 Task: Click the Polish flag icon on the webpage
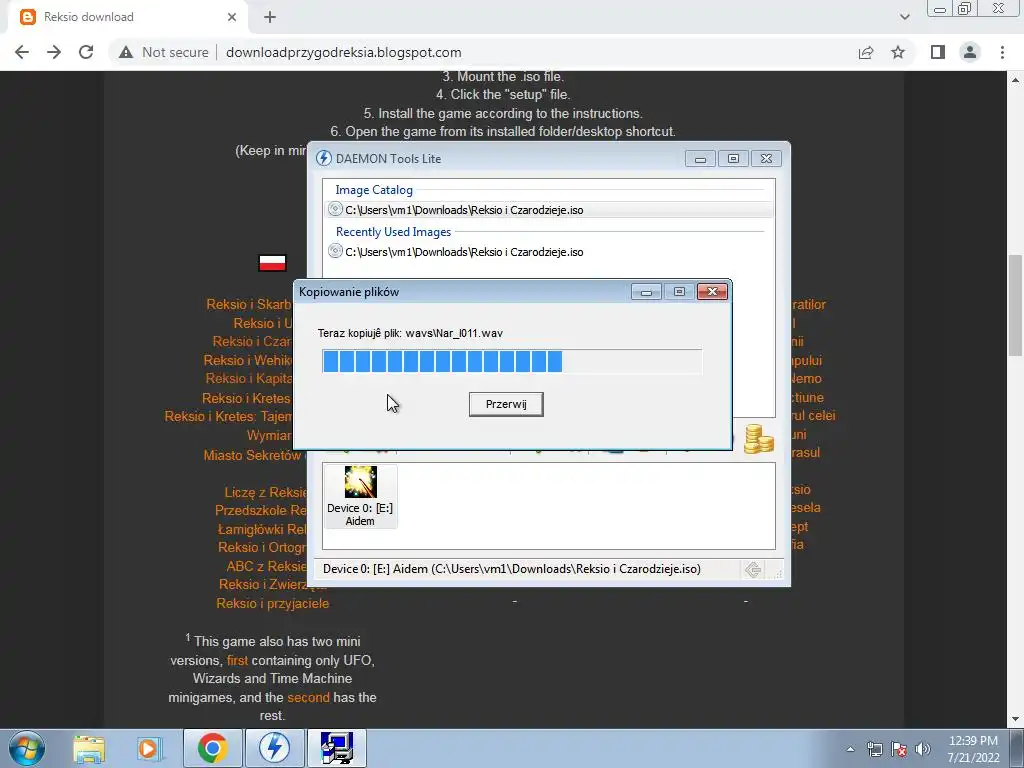tap(272, 263)
